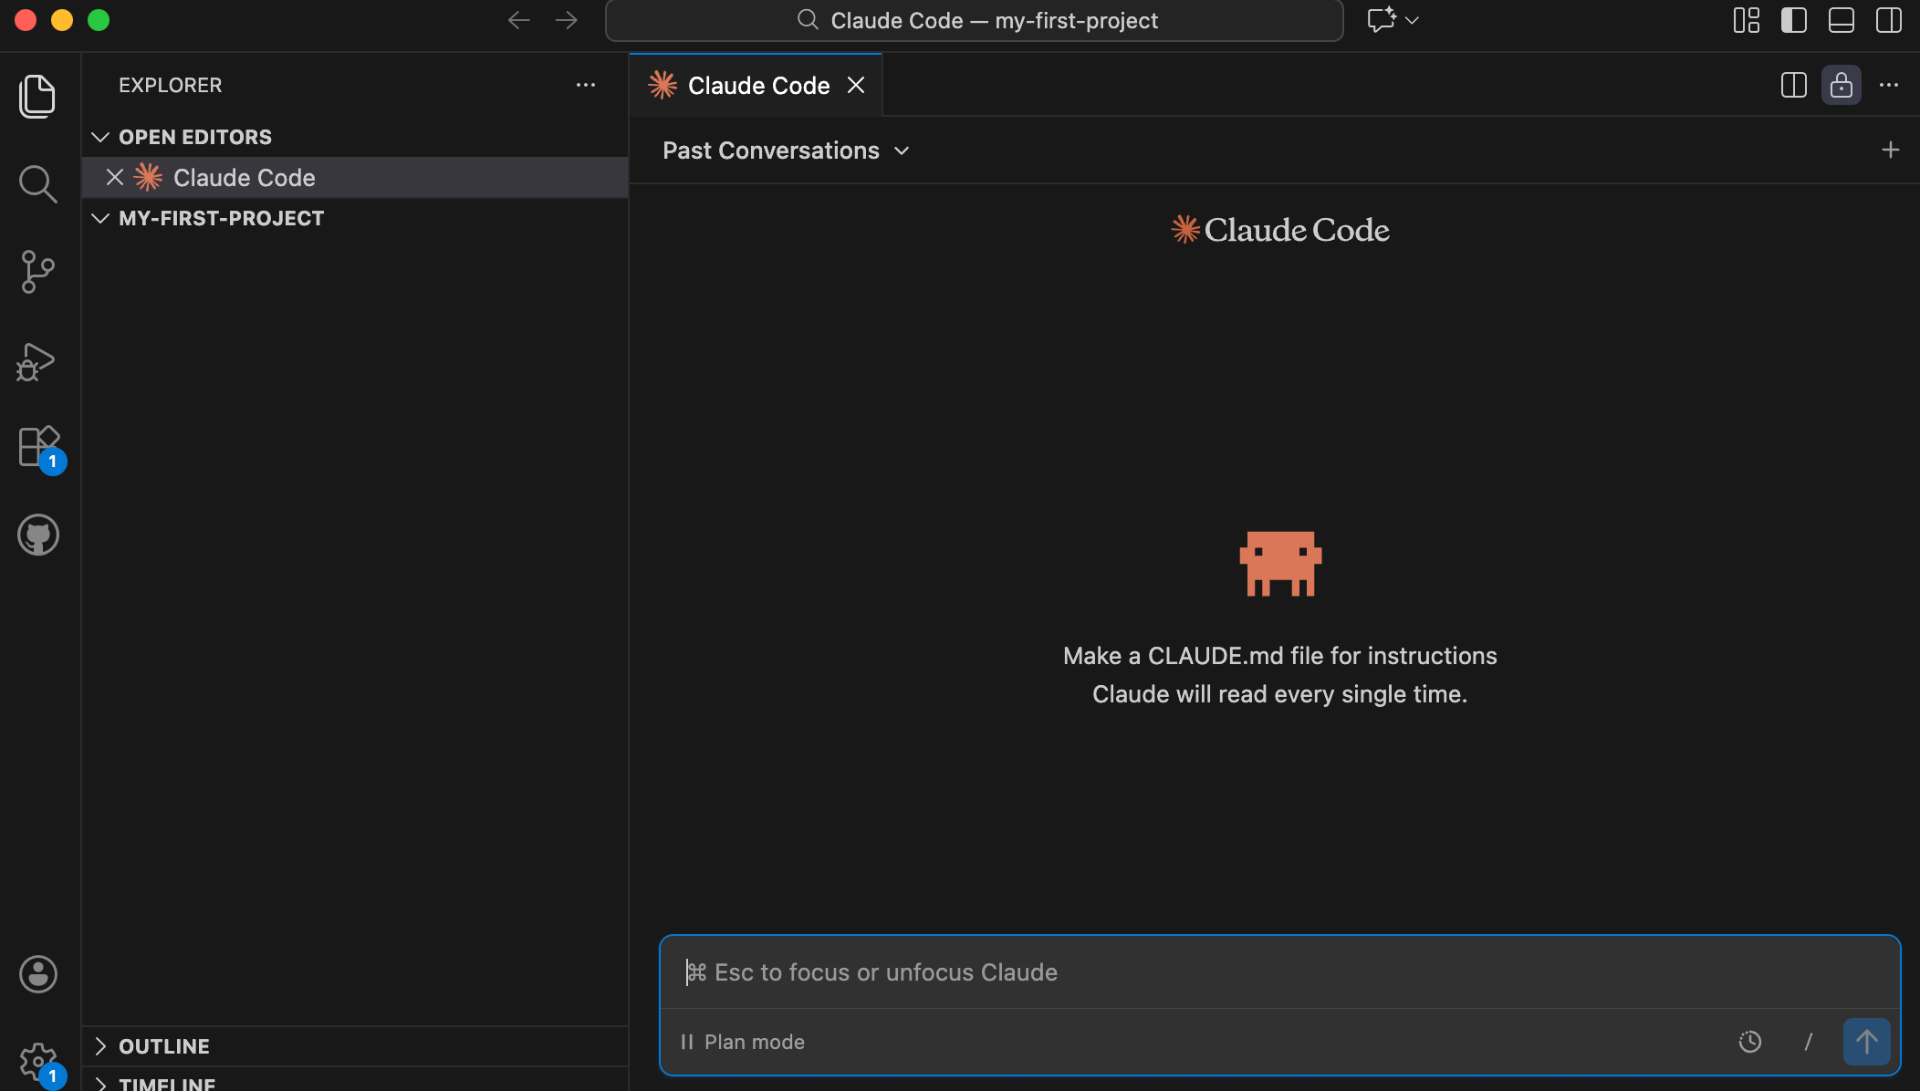1920x1091 pixels.
Task: Click the lock editor group button
Action: (x=1841, y=86)
